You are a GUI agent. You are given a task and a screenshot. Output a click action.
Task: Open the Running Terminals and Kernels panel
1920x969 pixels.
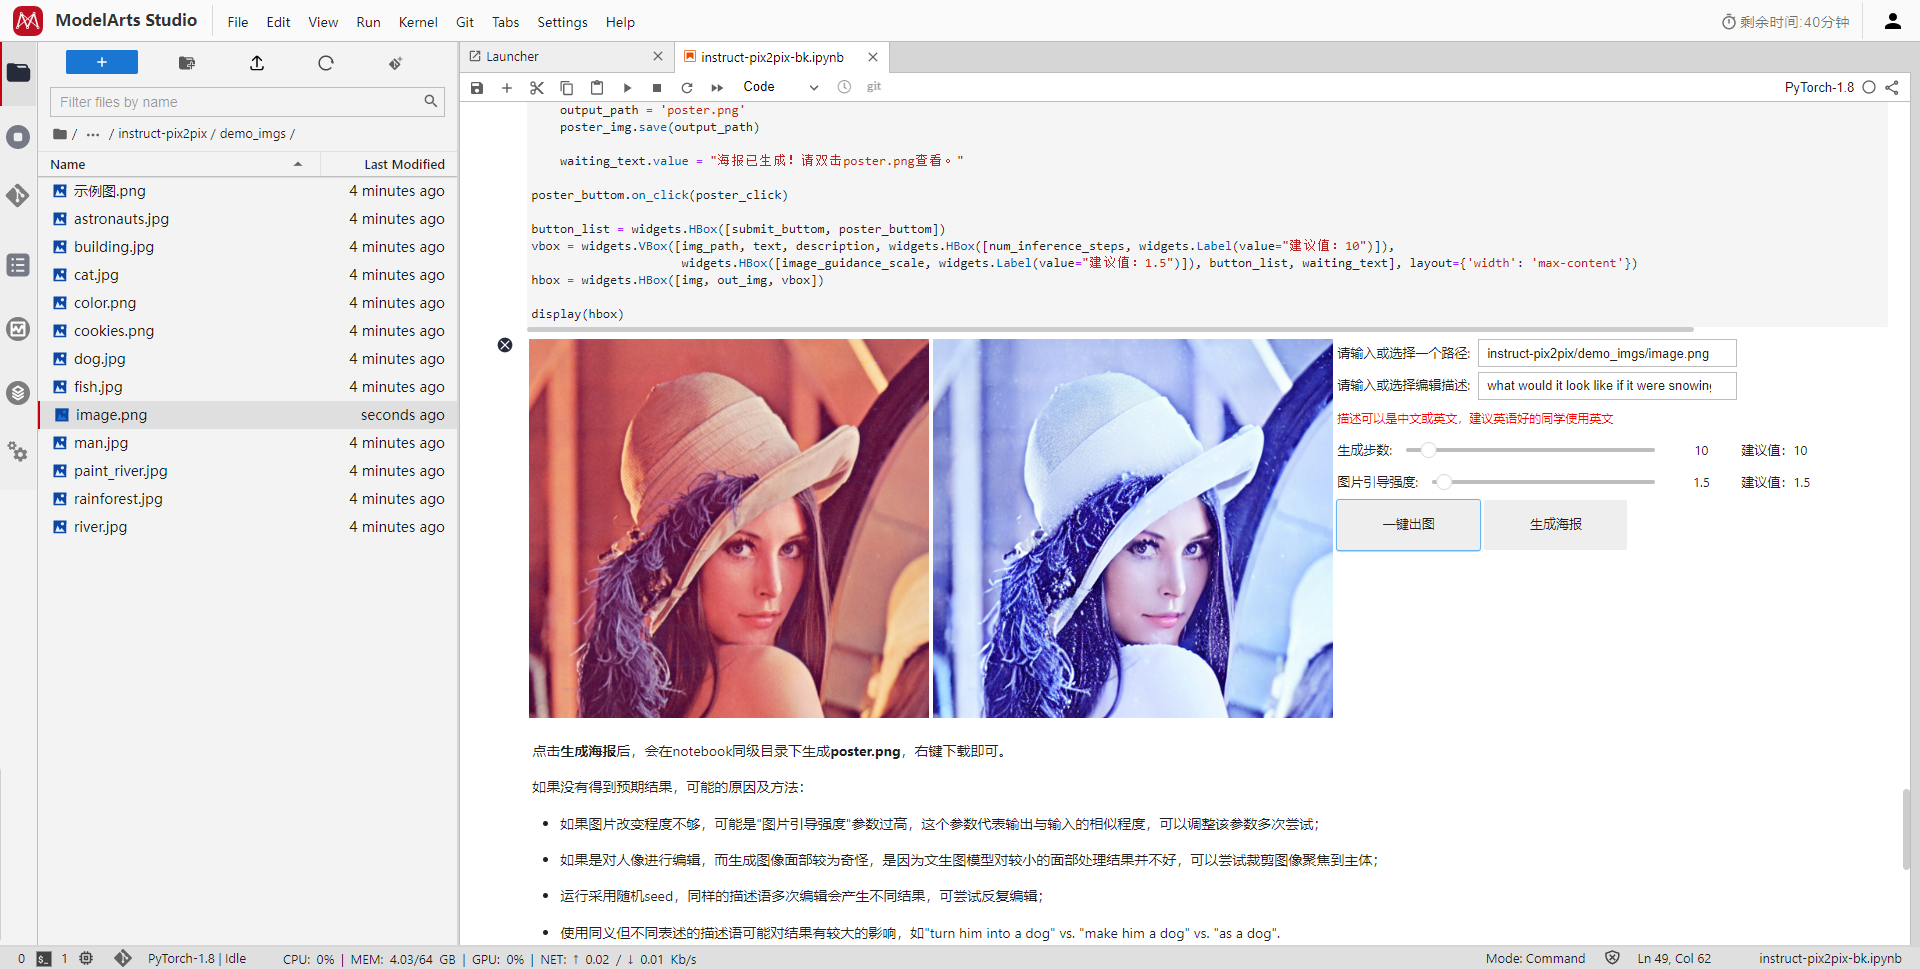pyautogui.click(x=18, y=137)
